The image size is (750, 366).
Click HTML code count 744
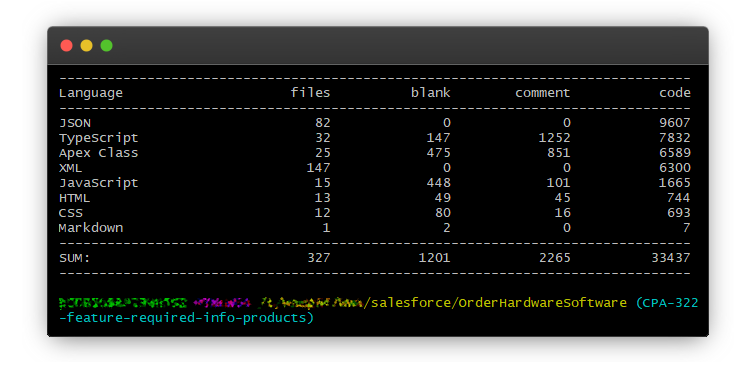679,198
